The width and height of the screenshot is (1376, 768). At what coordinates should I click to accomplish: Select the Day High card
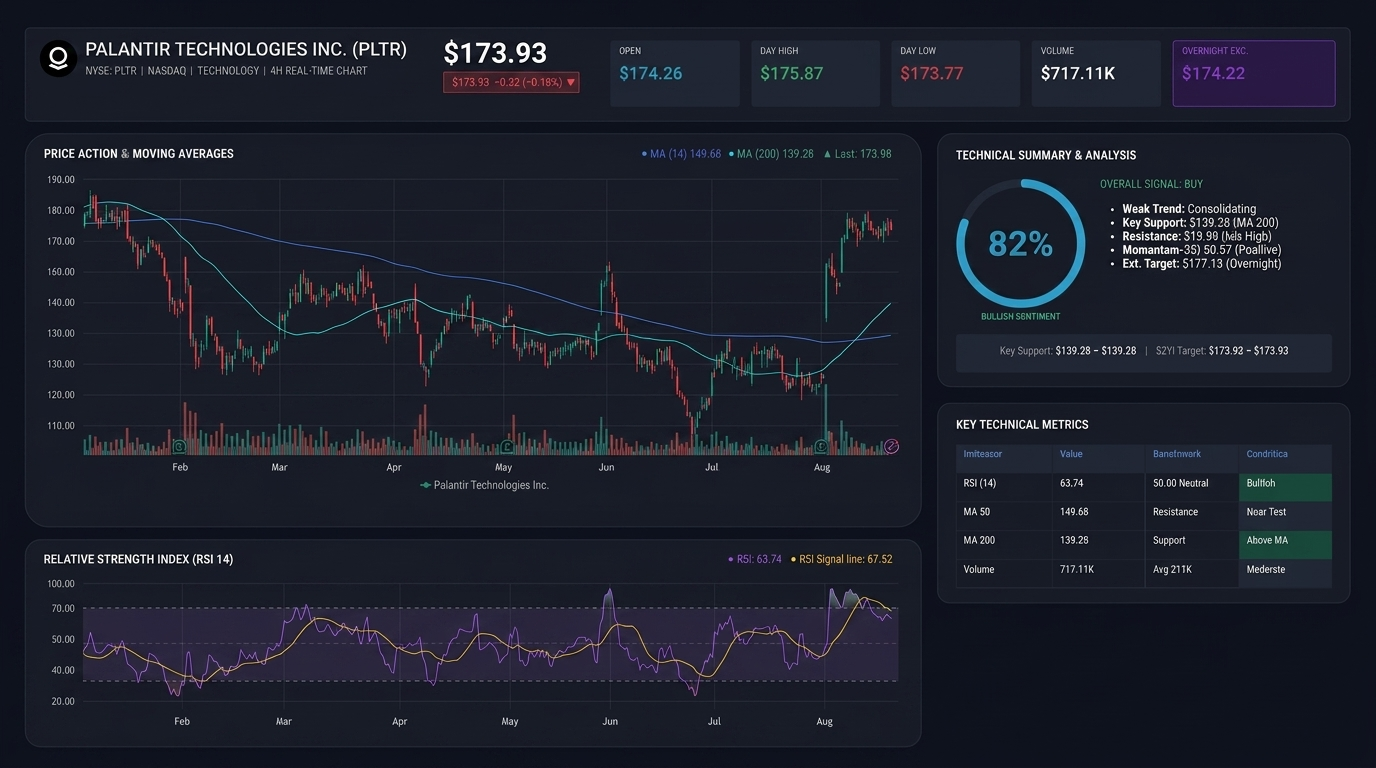[x=816, y=73]
